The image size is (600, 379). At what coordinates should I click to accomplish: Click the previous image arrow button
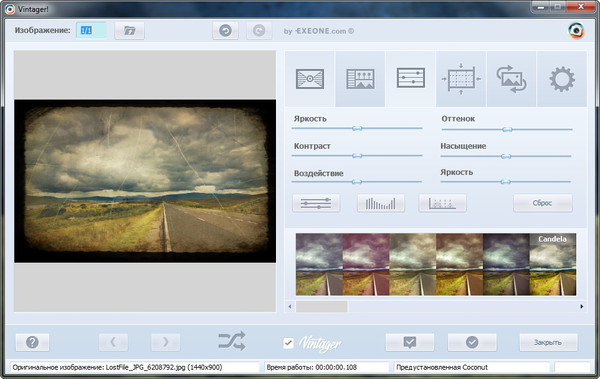pyautogui.click(x=113, y=342)
